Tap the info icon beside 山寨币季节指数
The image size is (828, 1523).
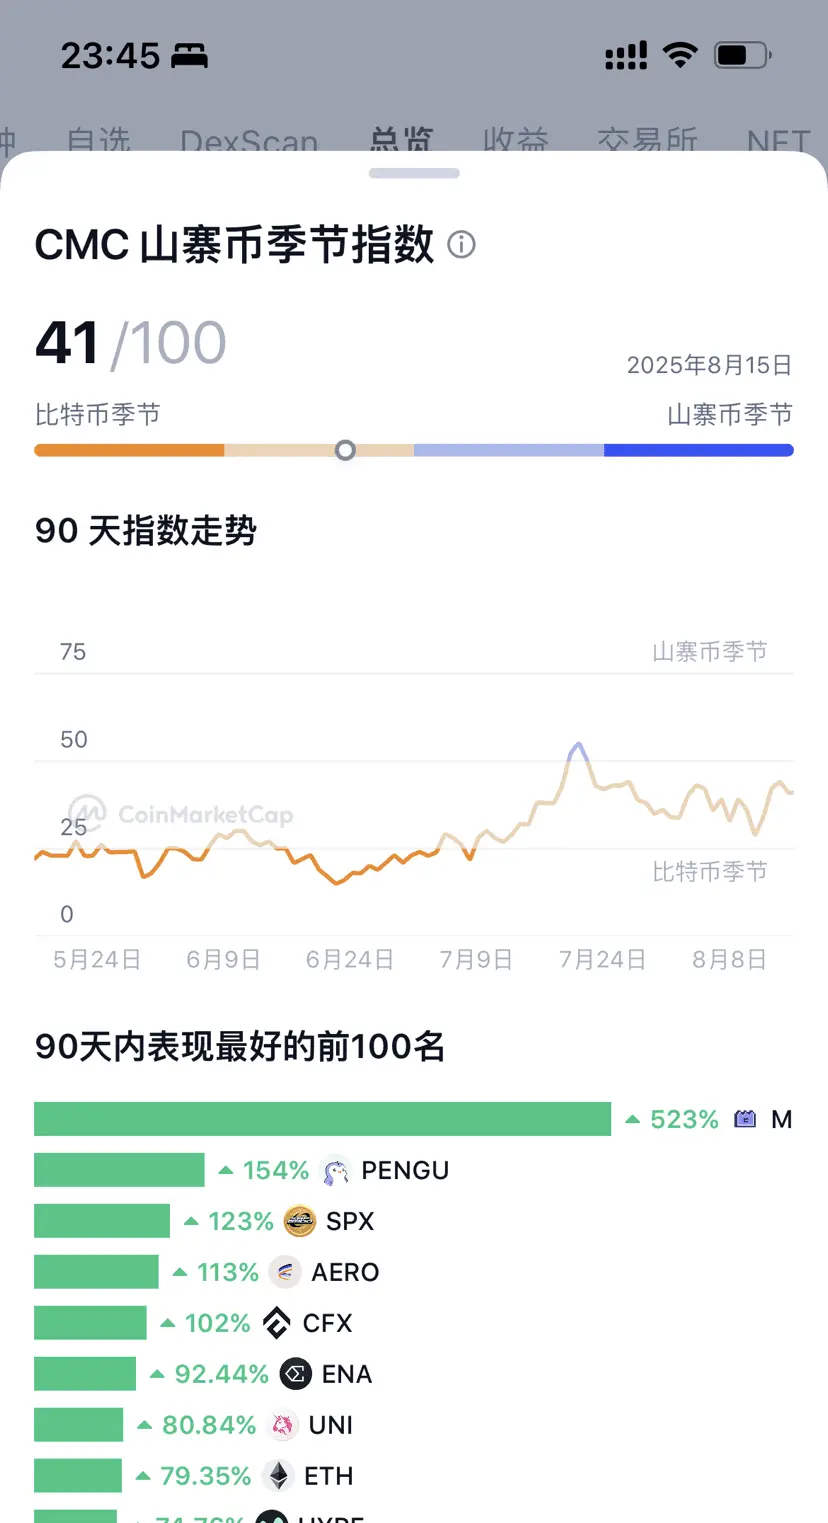pyautogui.click(x=461, y=244)
